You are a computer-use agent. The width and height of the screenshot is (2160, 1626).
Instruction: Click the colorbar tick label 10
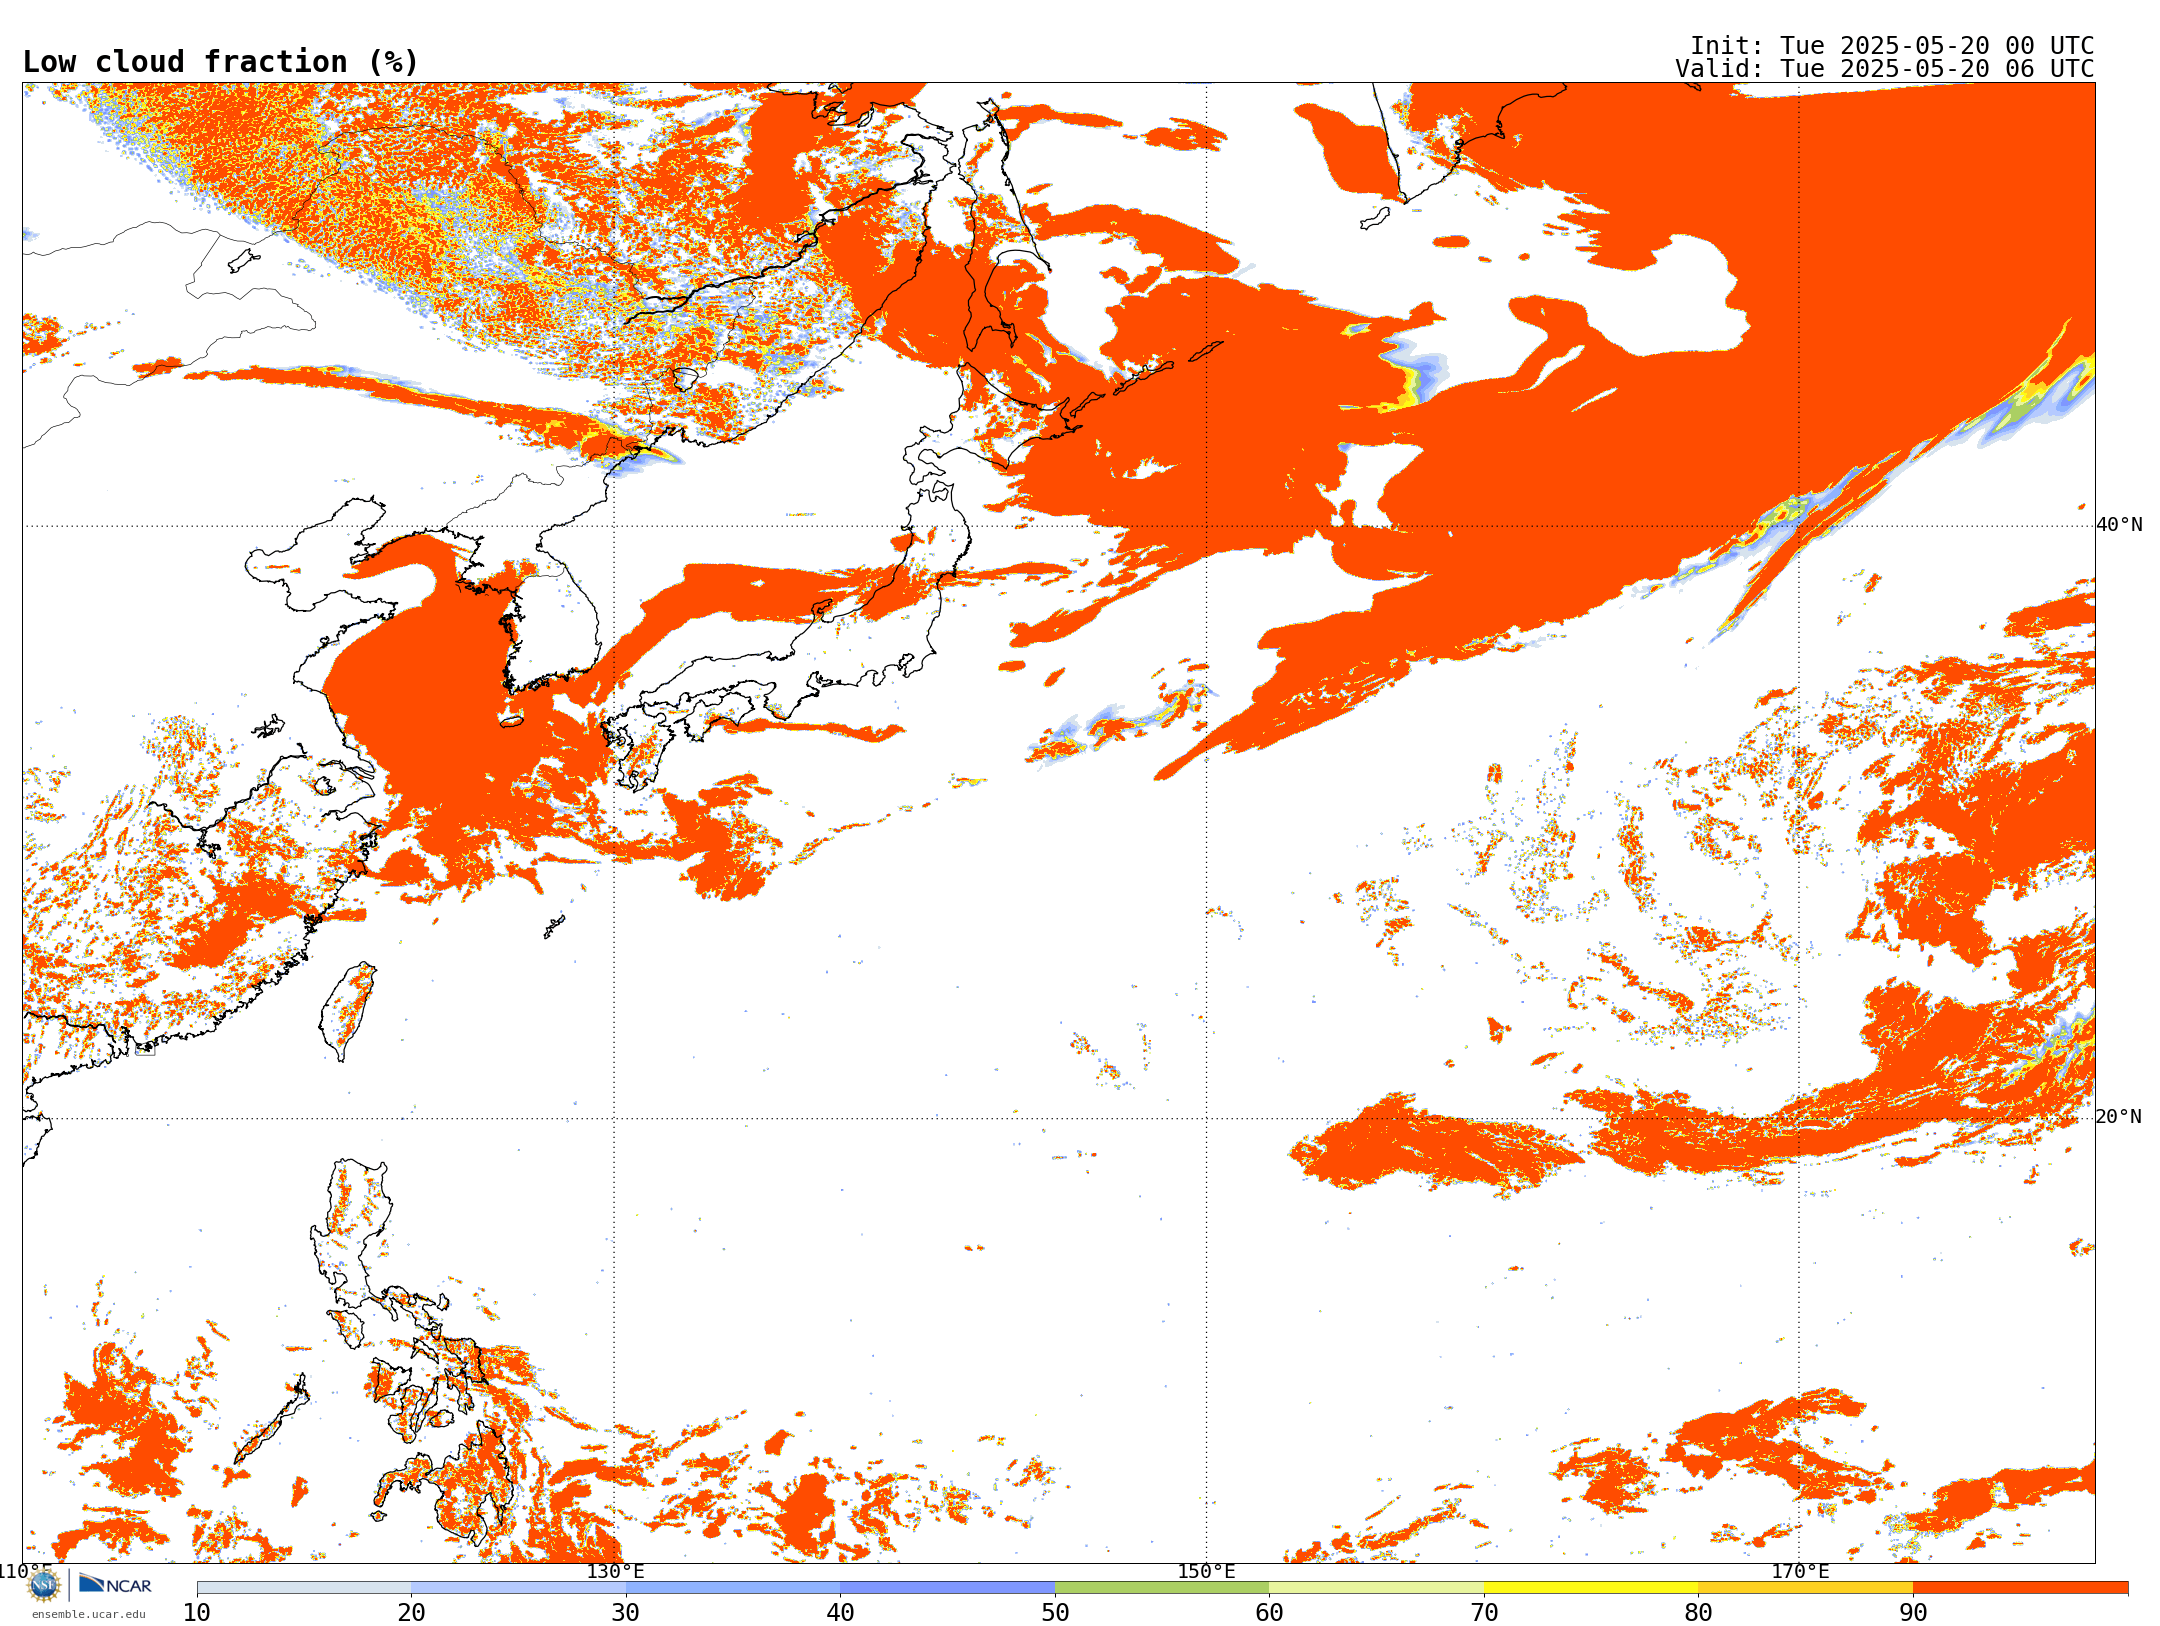point(197,1613)
